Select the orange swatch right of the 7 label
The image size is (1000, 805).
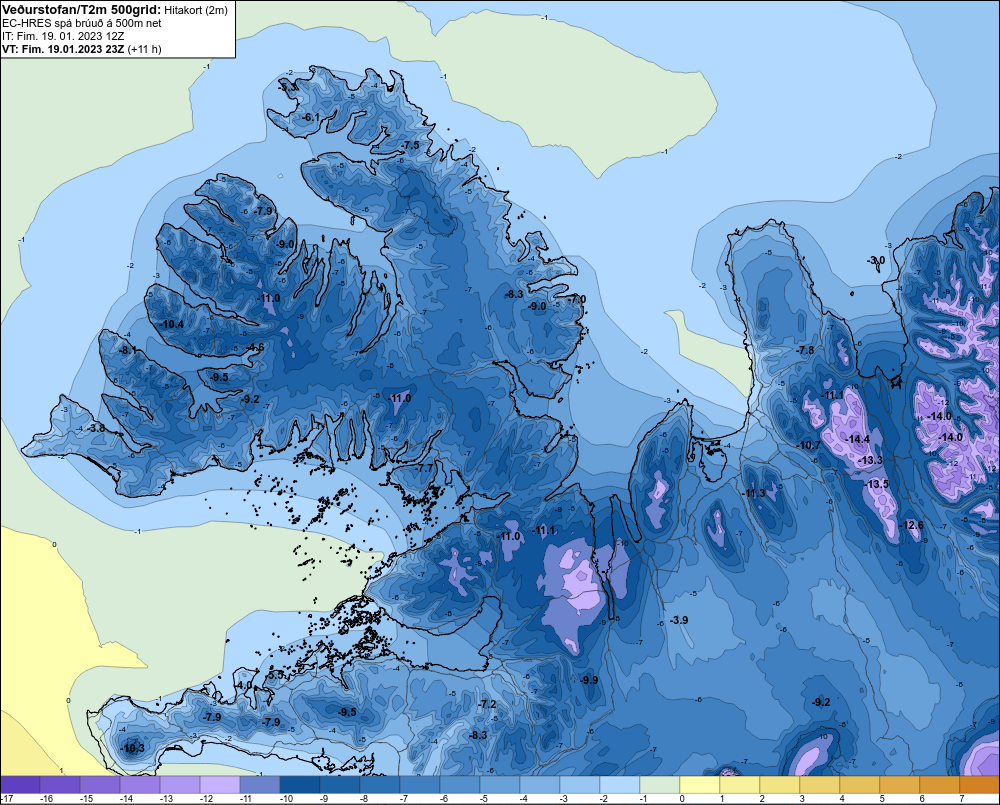tap(980, 785)
